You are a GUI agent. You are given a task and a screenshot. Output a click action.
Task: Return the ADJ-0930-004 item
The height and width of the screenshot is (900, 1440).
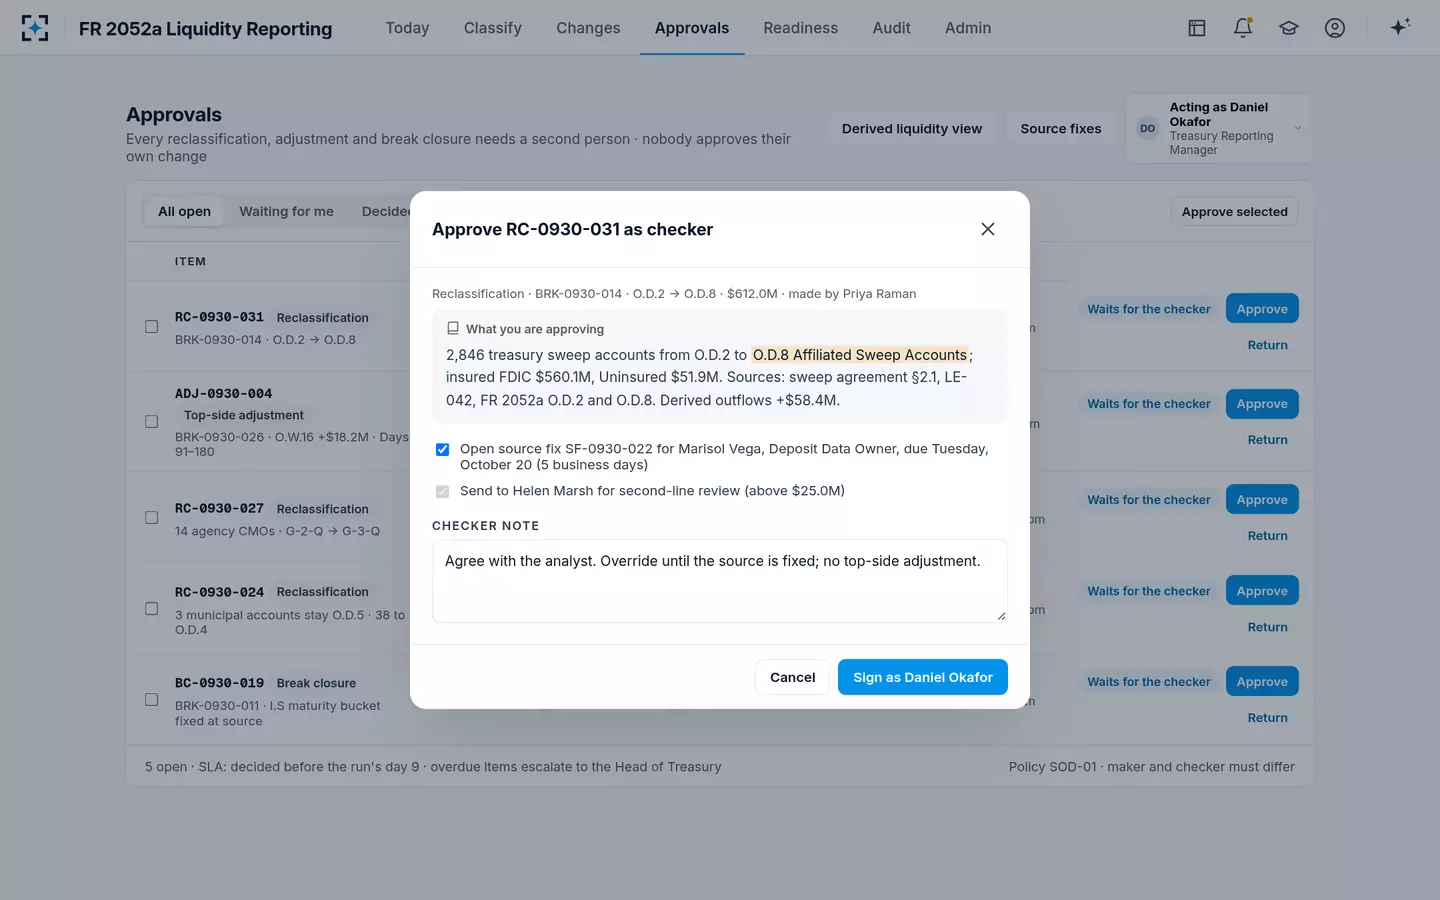click(1267, 440)
